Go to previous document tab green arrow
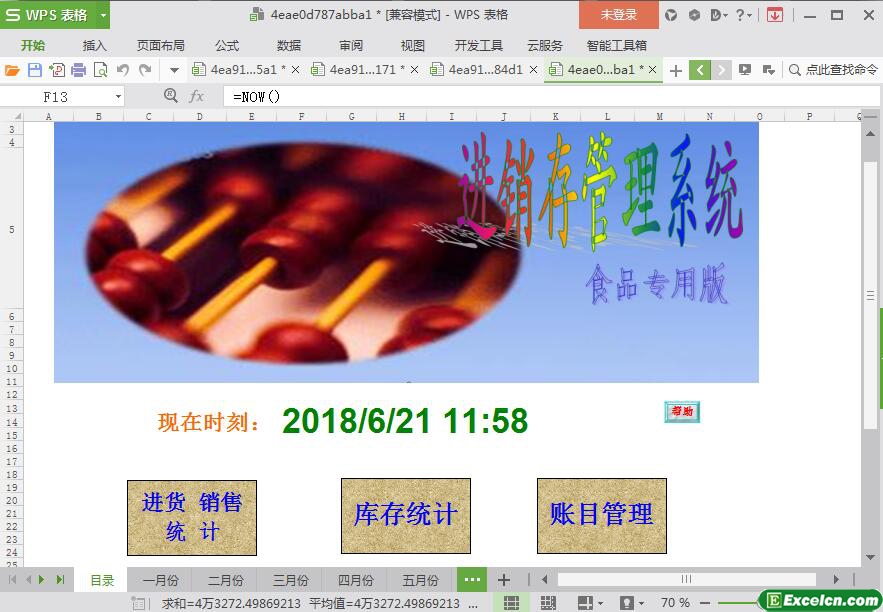This screenshot has height=612, width=883. pos(700,70)
